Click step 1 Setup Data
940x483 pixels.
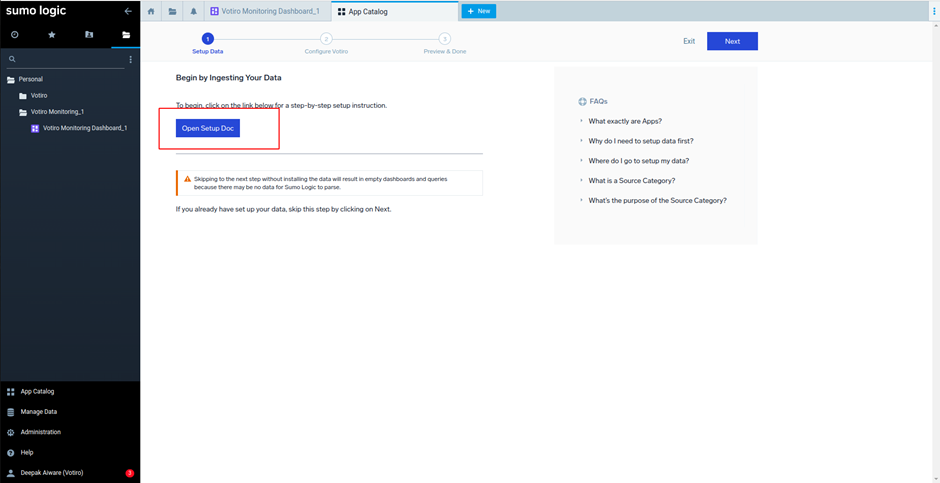pos(207,44)
